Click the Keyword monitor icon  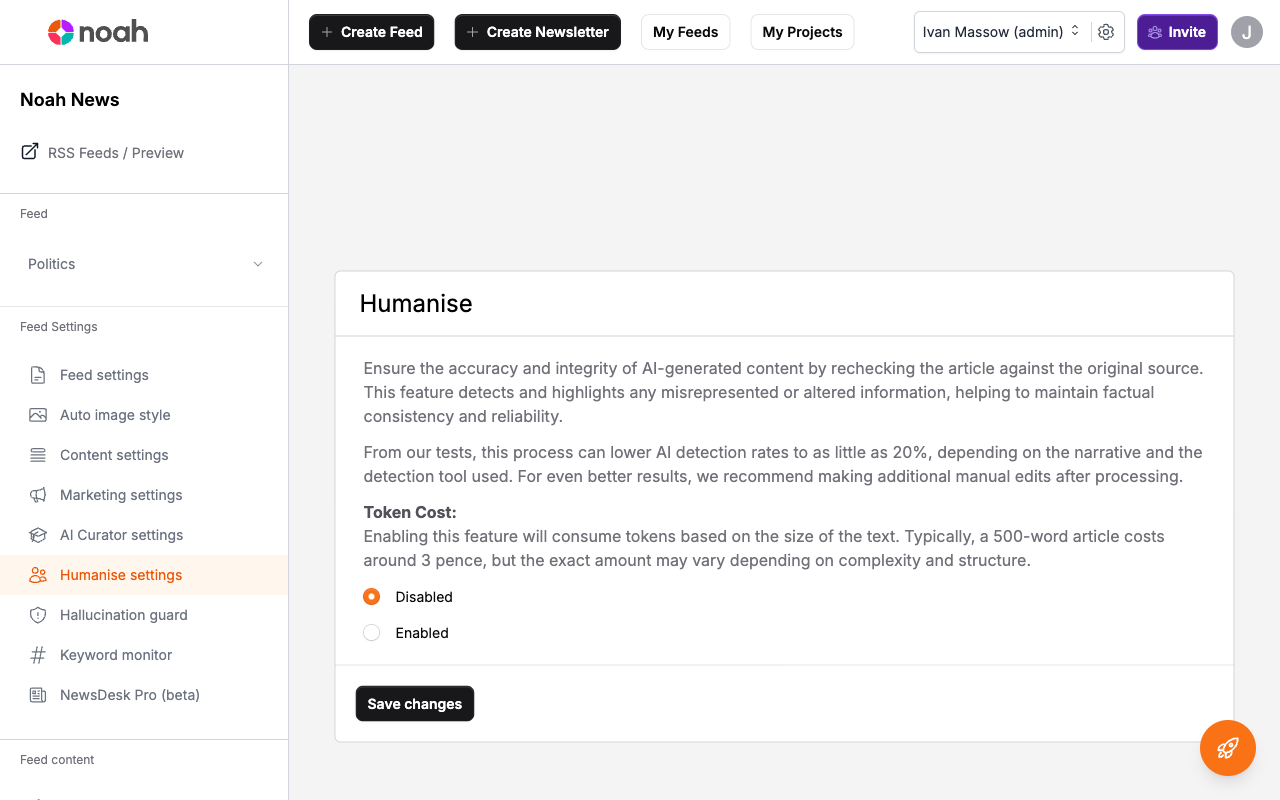pyautogui.click(x=39, y=655)
